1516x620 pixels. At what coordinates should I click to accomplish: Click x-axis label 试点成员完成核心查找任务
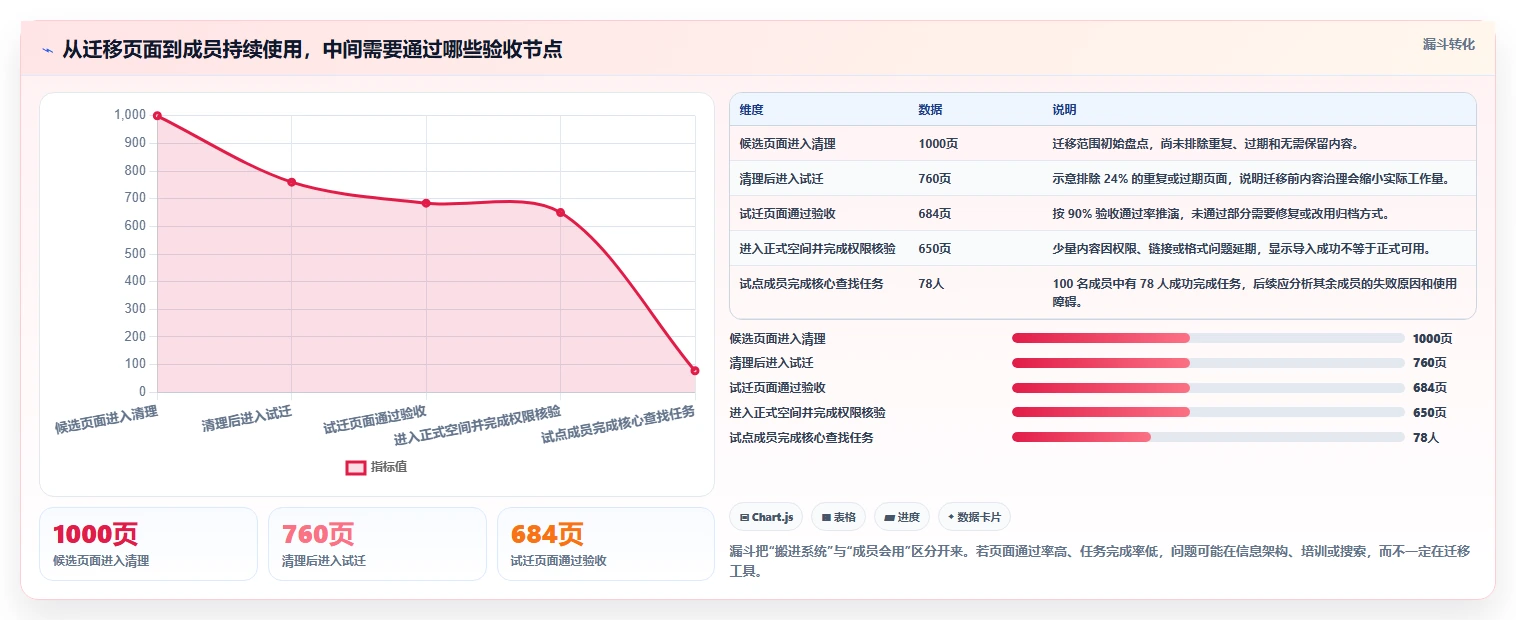[618, 424]
